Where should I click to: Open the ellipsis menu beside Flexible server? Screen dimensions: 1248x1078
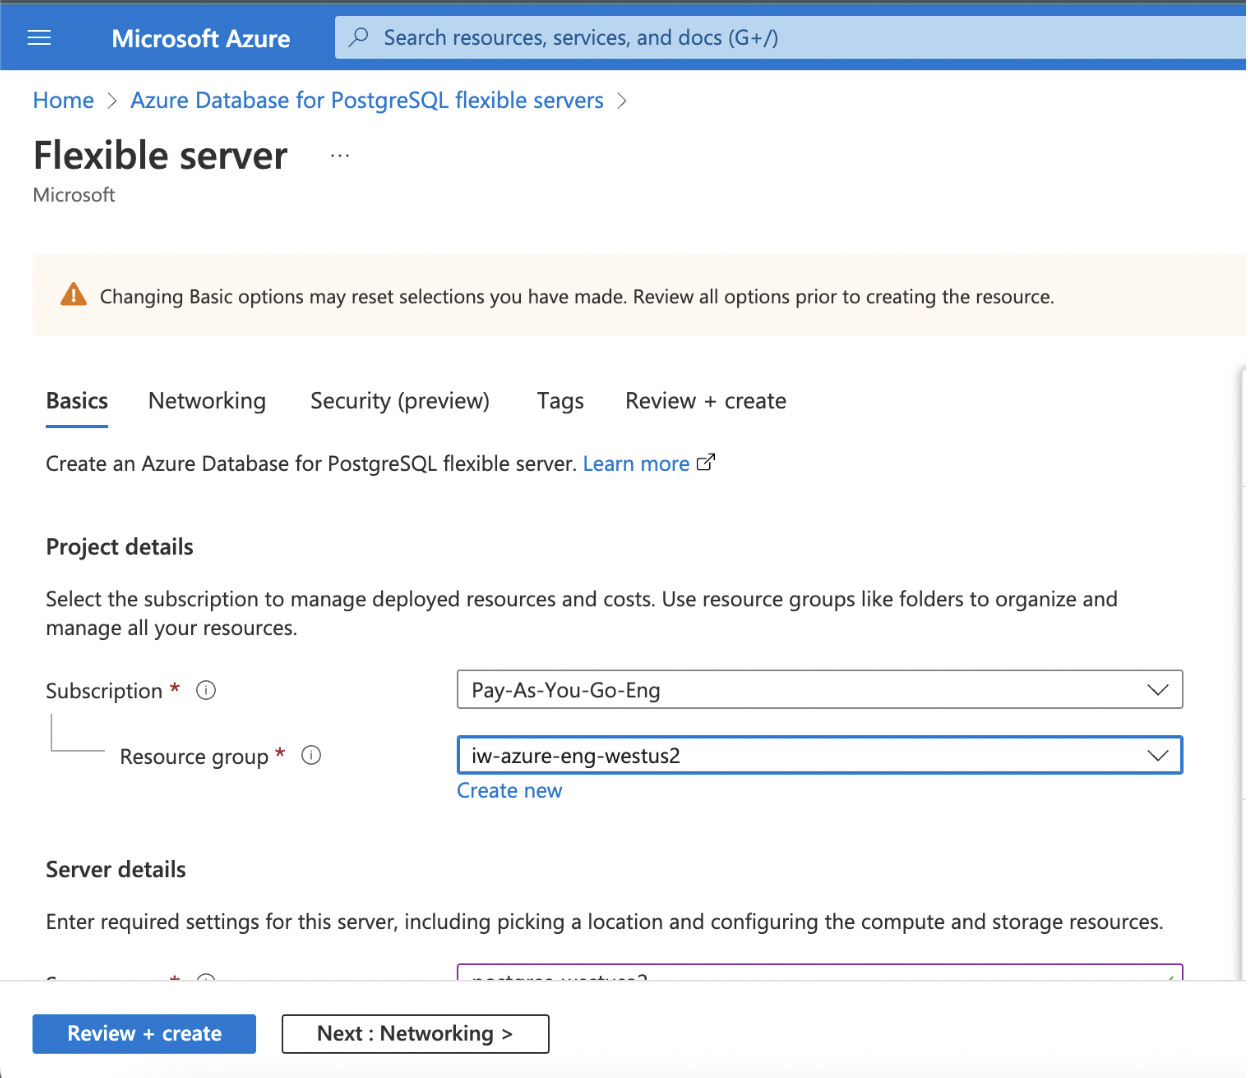(340, 156)
